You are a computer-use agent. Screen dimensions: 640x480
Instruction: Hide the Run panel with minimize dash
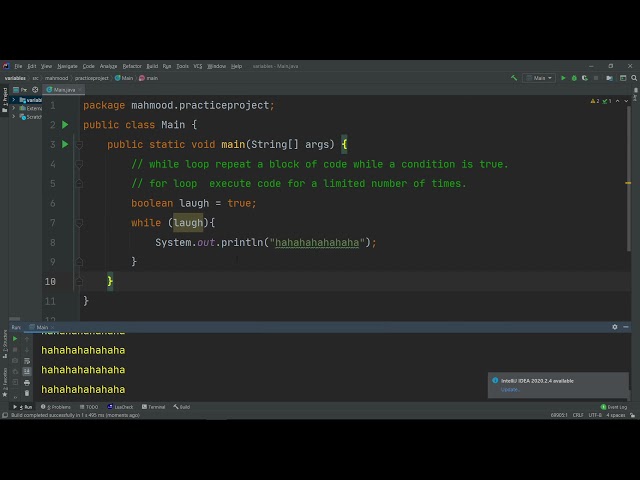click(626, 327)
